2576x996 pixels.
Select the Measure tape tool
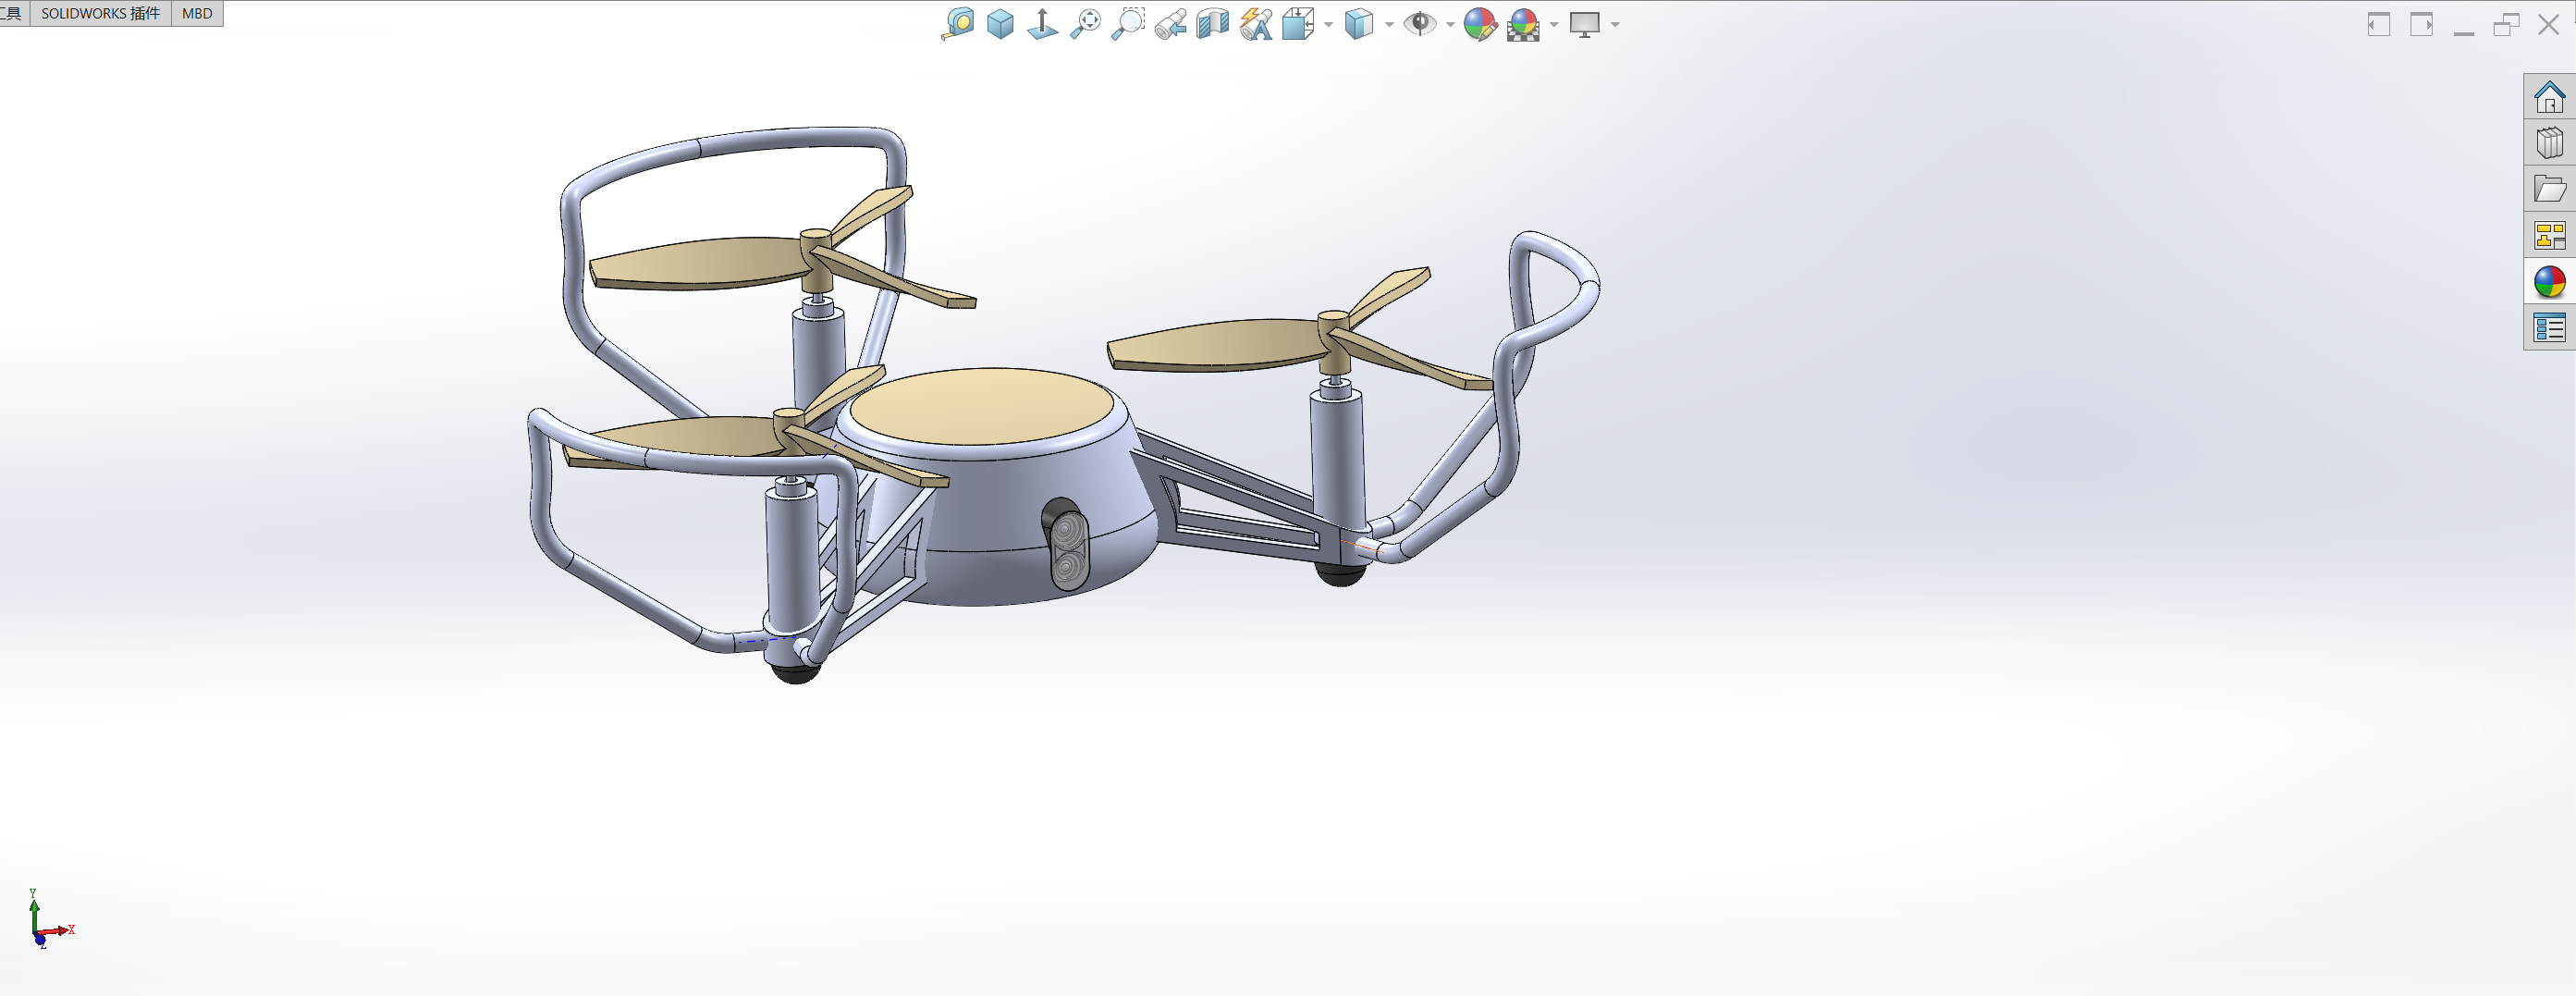tap(958, 23)
